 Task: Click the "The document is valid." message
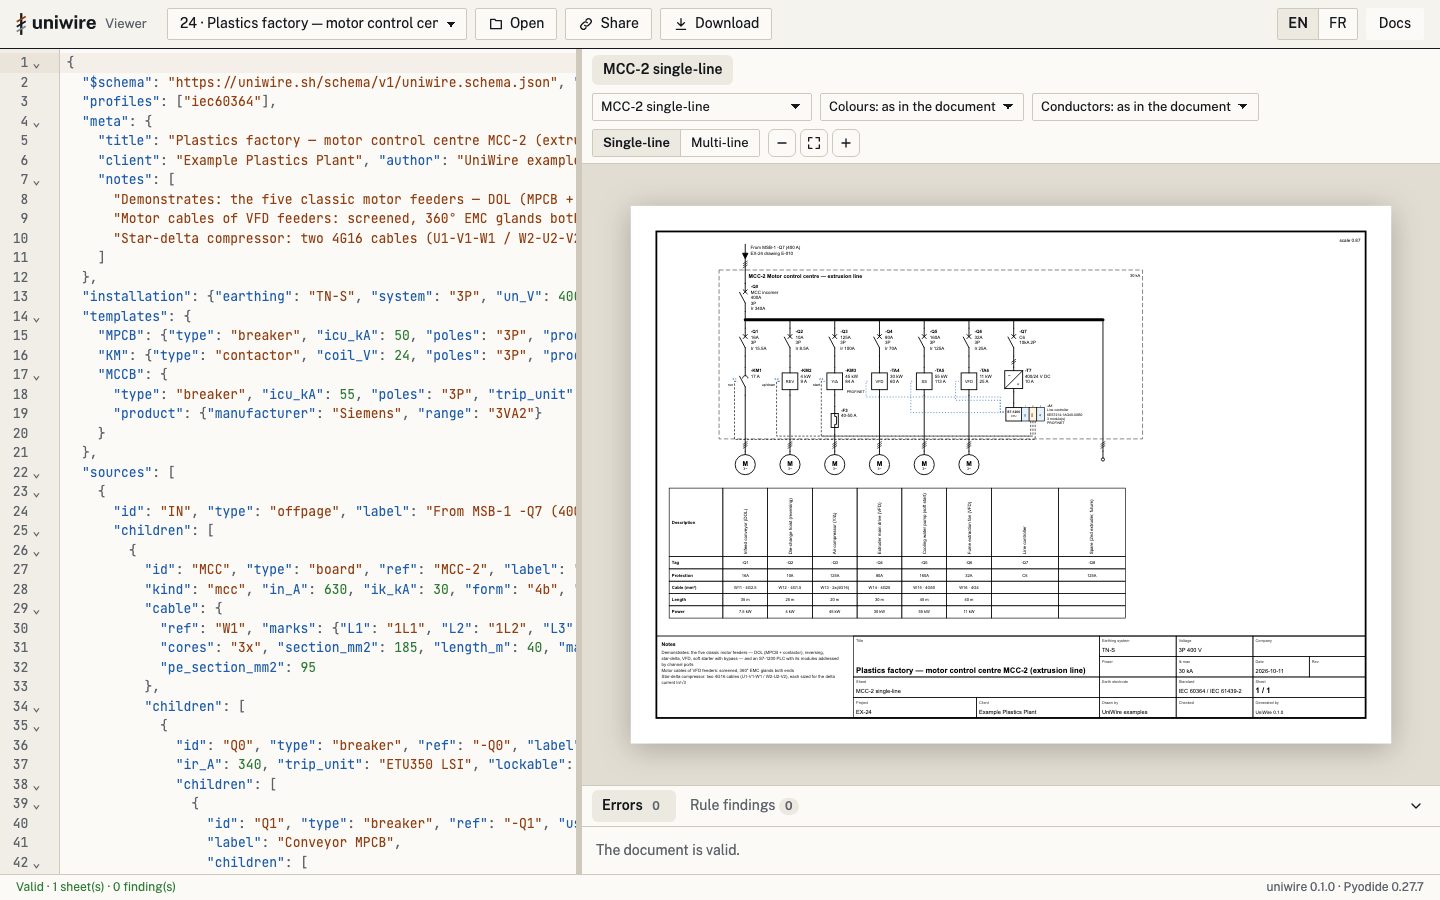668,850
